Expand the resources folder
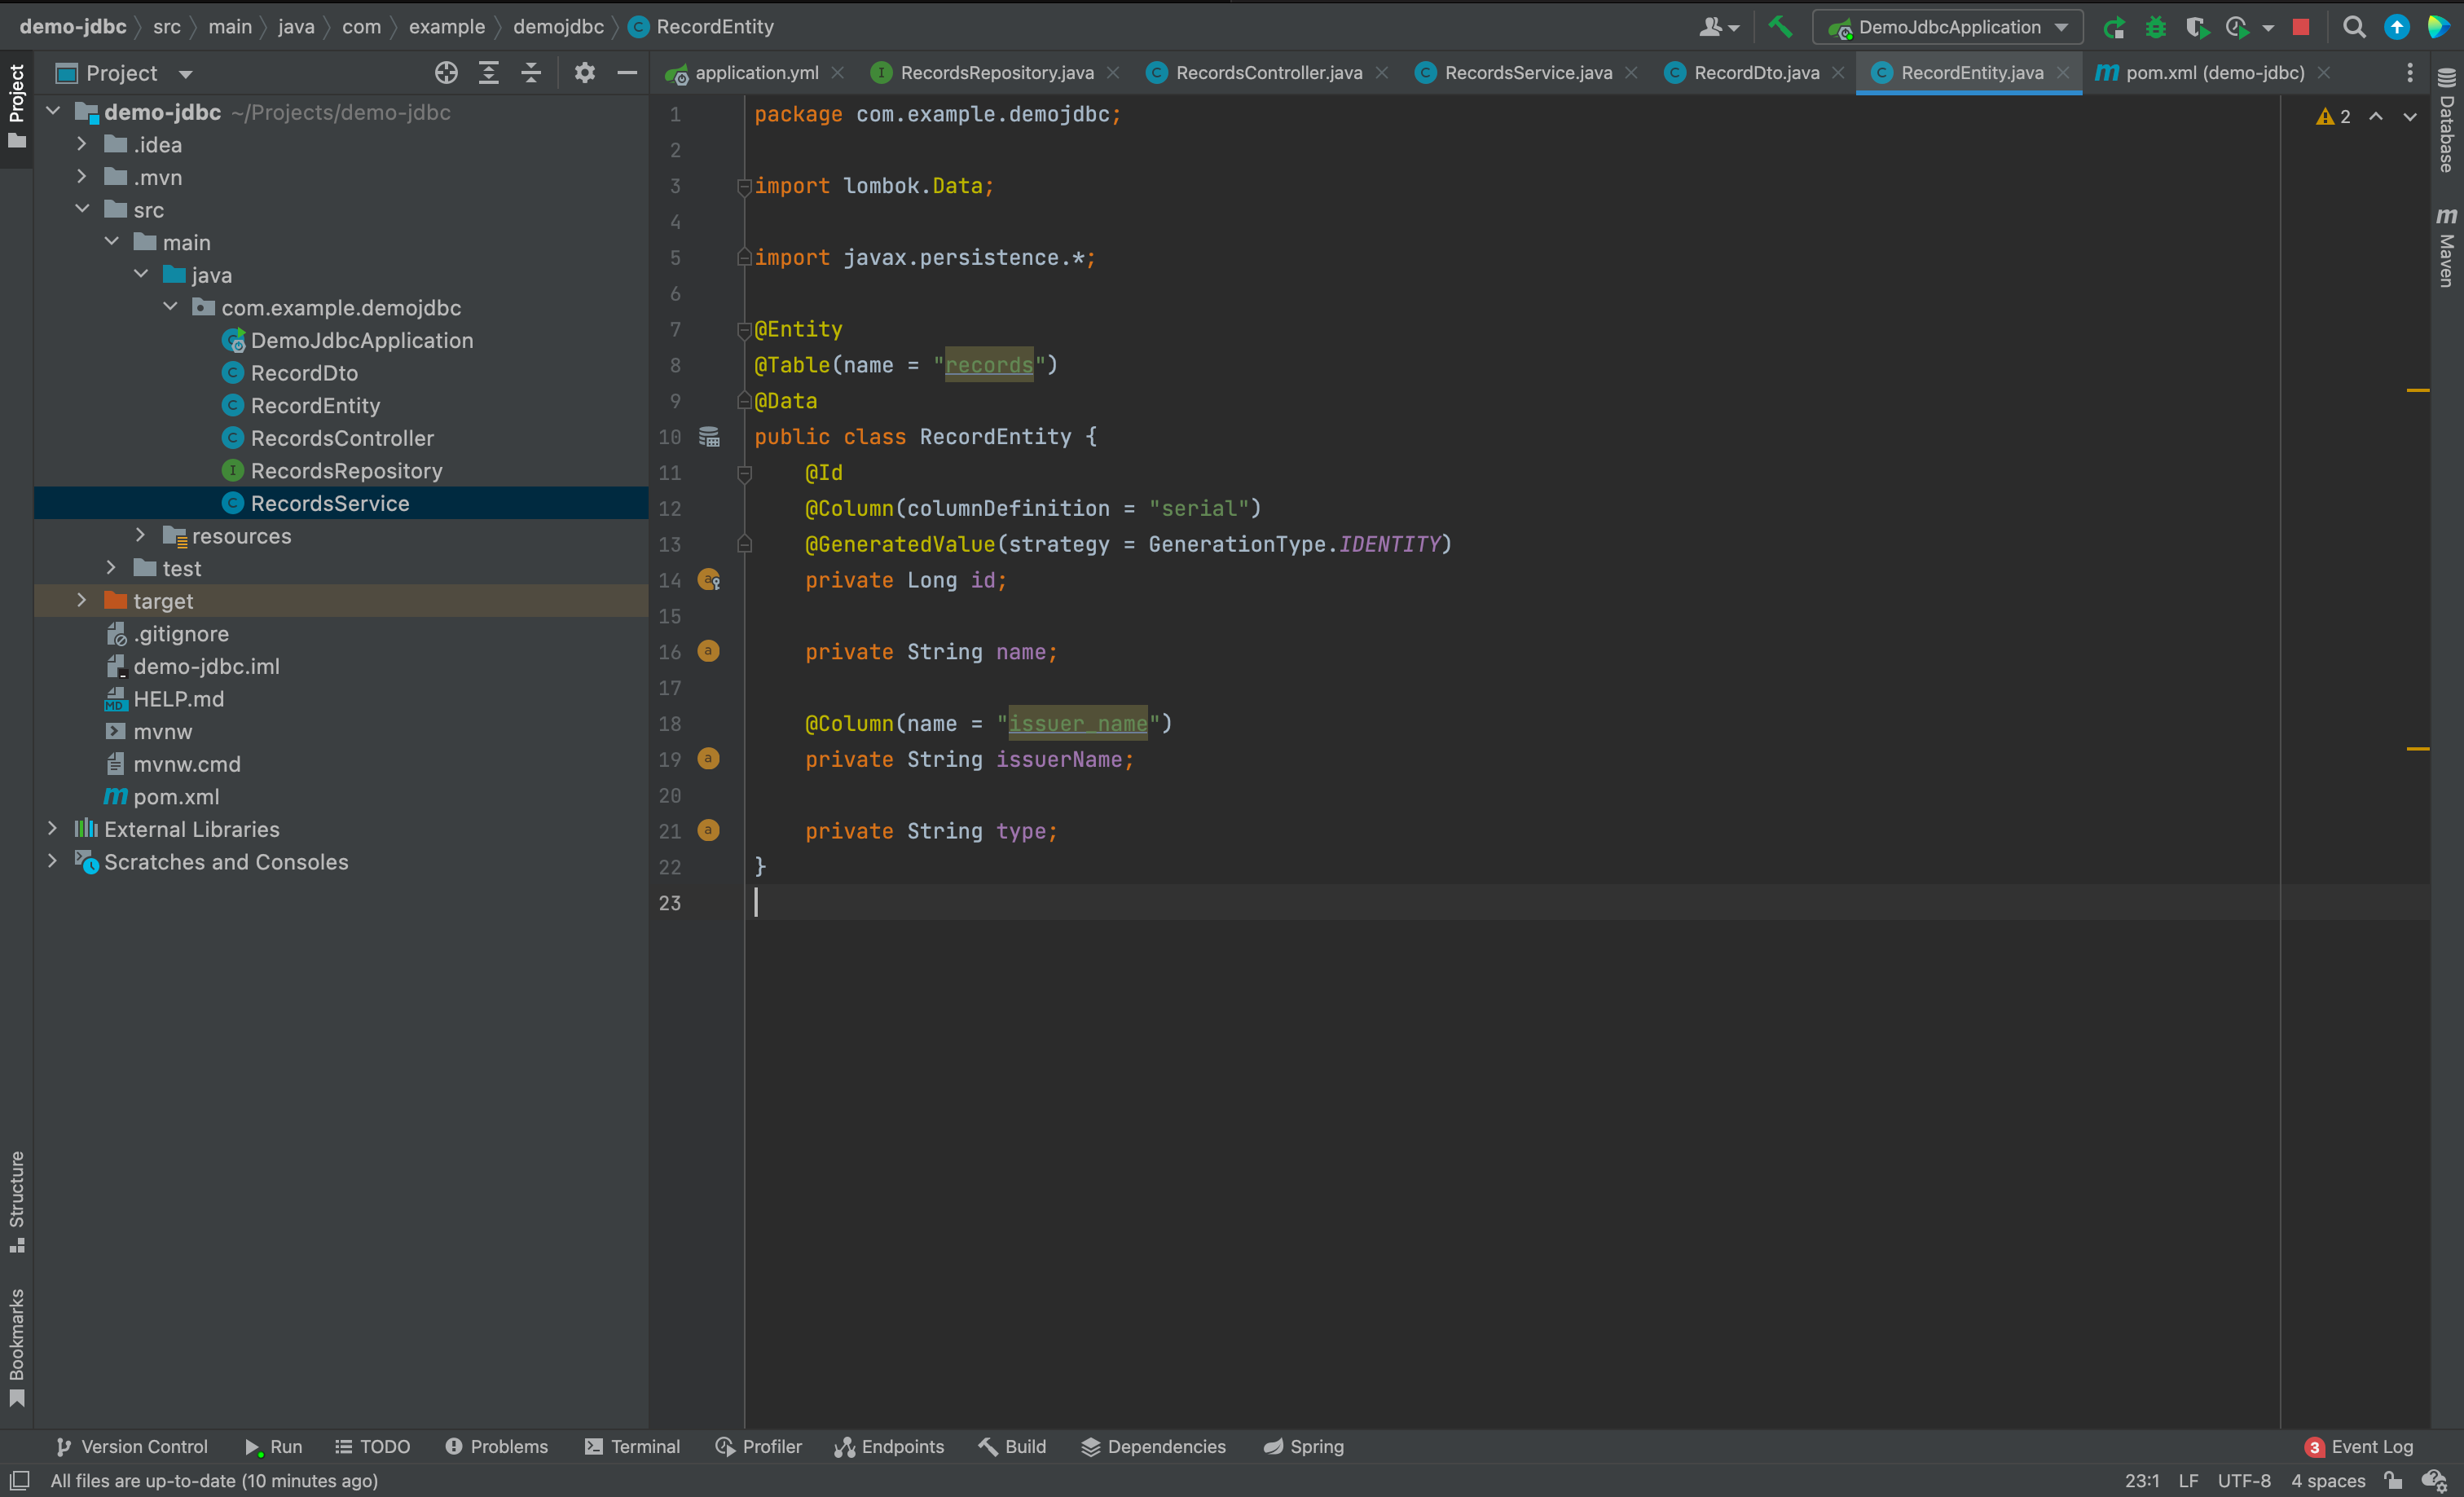Screen dimensions: 2464x1497 (x=141, y=536)
